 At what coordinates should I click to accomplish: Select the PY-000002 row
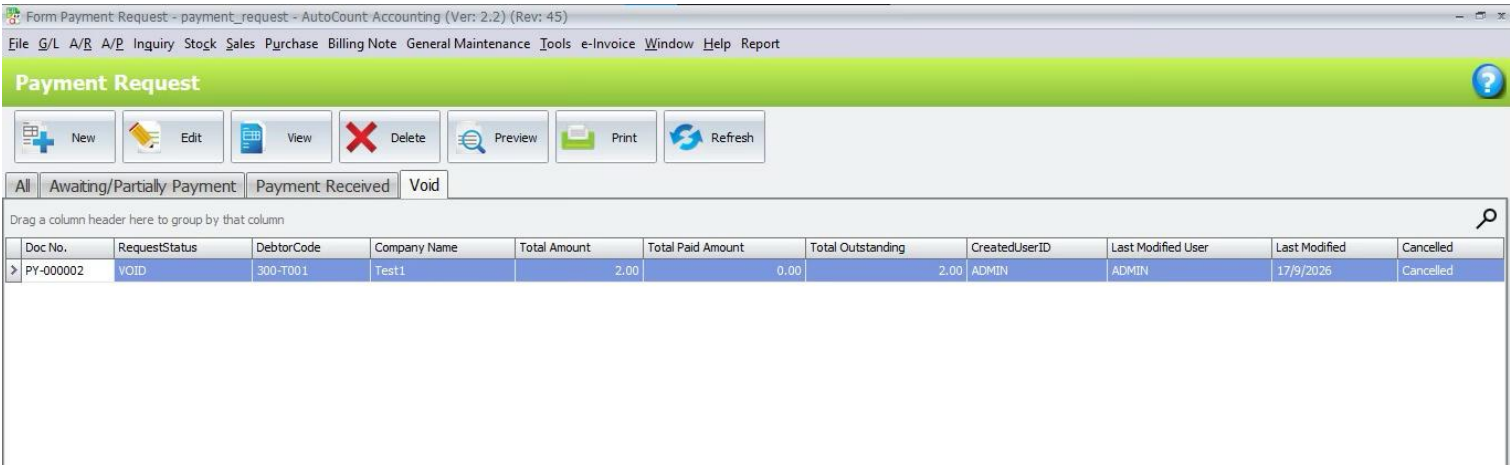(755, 267)
